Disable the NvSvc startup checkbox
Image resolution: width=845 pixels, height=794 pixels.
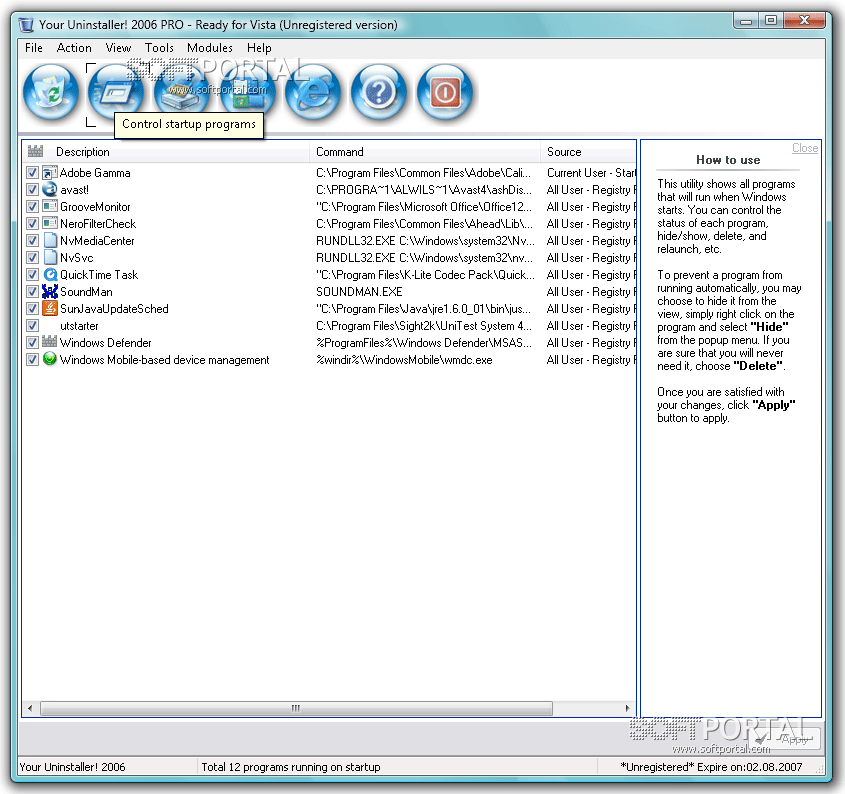tap(32, 258)
